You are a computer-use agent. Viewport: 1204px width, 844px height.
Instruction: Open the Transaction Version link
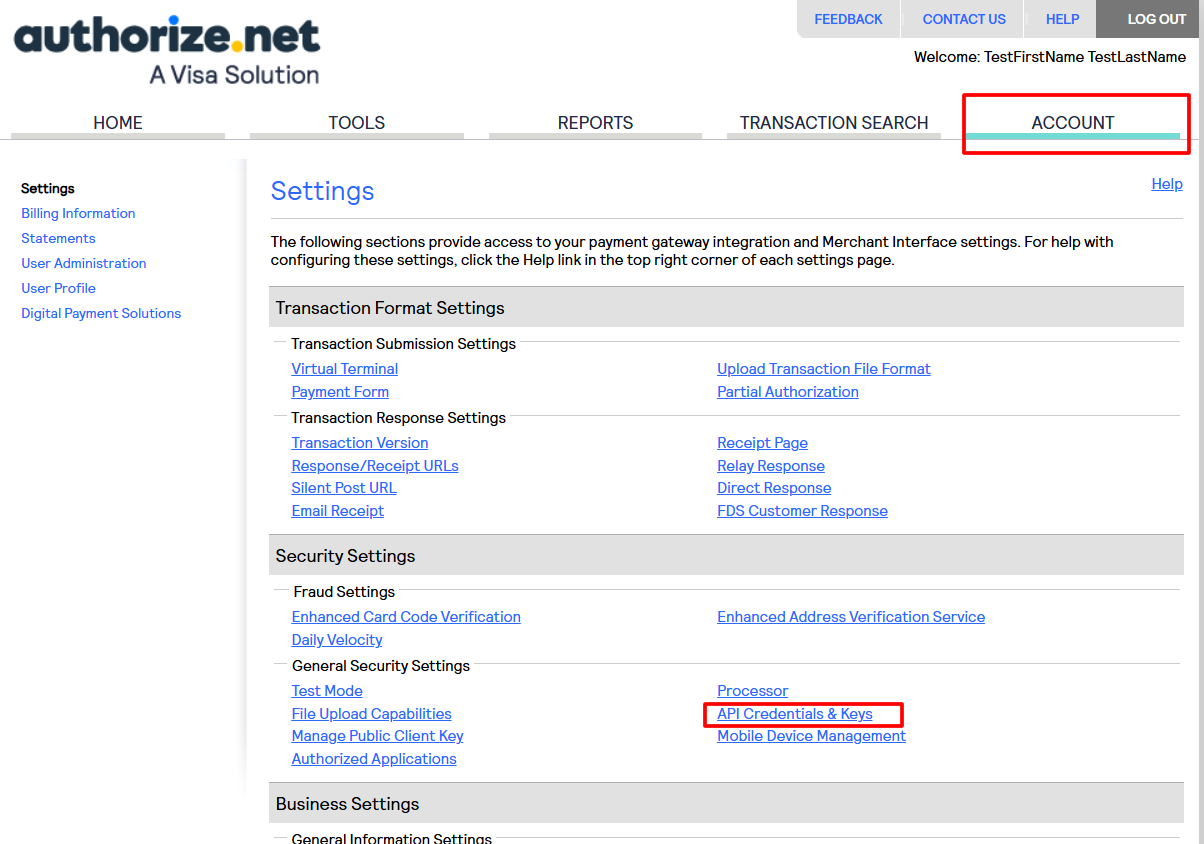(x=360, y=443)
